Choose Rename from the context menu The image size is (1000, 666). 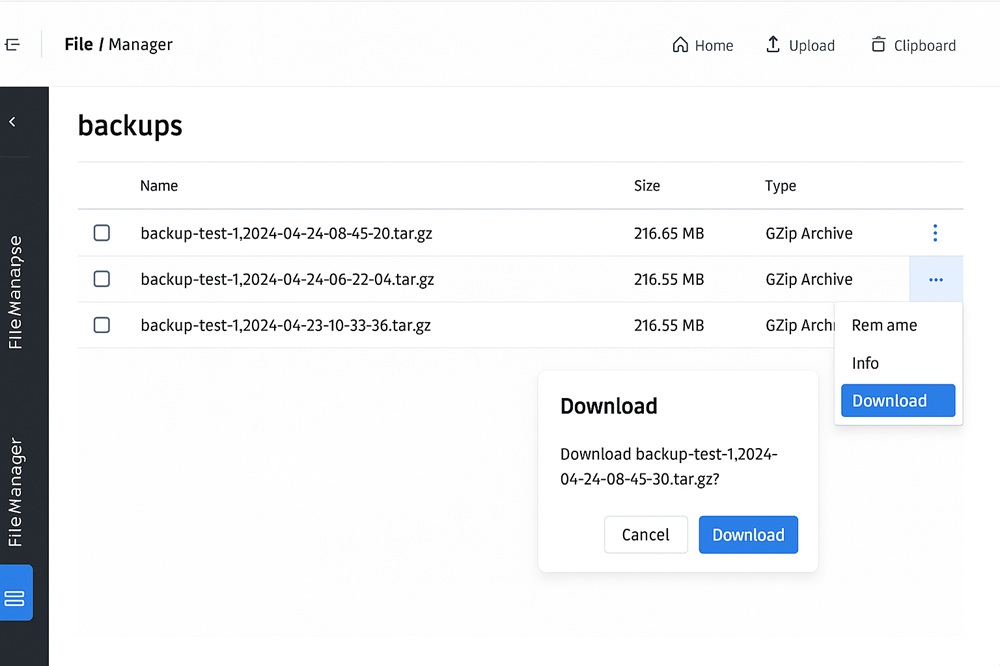click(x=884, y=325)
